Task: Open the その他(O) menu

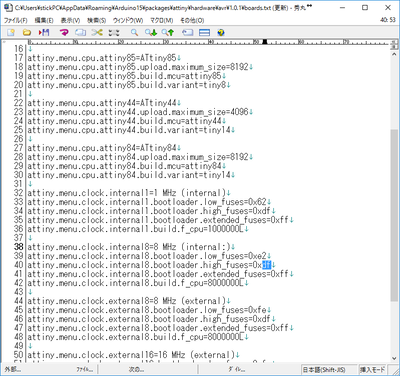Action: tap(192, 20)
